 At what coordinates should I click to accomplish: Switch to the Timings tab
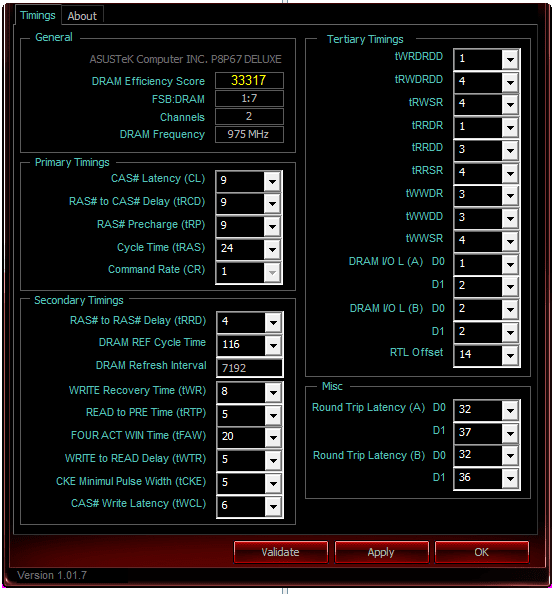pyautogui.click(x=38, y=16)
